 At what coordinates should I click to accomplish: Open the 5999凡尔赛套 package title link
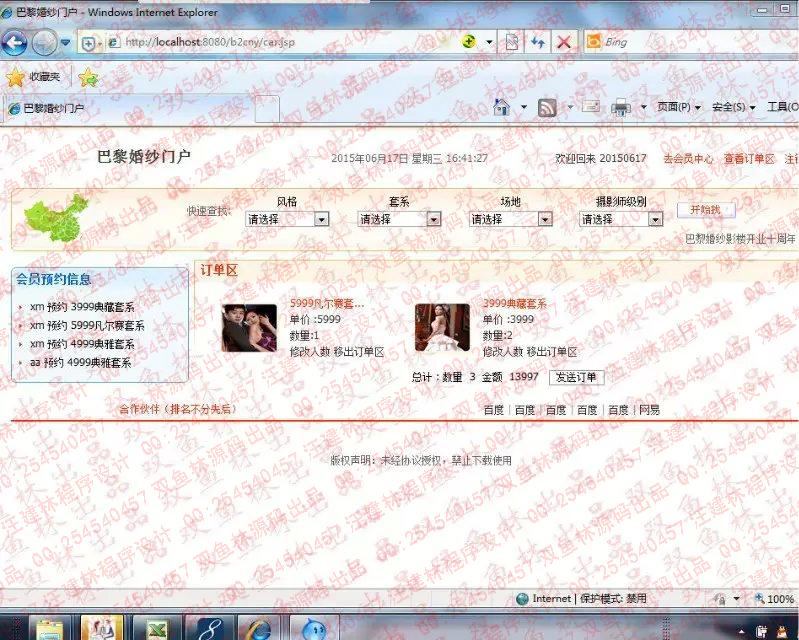(x=327, y=304)
